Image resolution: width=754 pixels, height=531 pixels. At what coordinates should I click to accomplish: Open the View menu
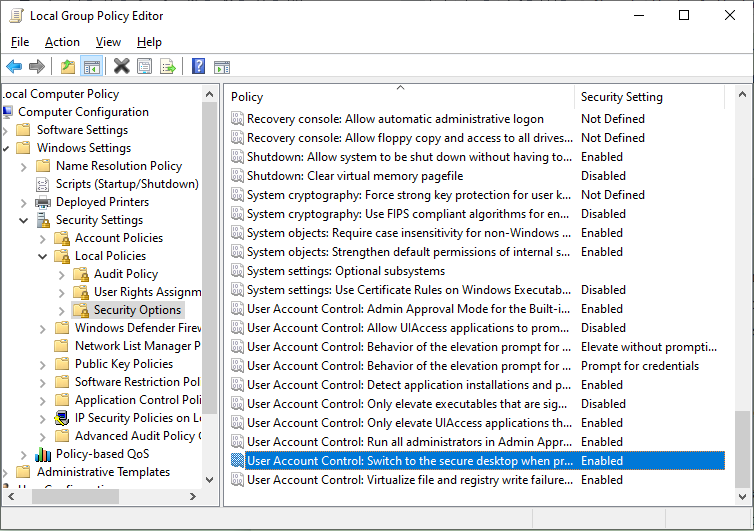(108, 42)
